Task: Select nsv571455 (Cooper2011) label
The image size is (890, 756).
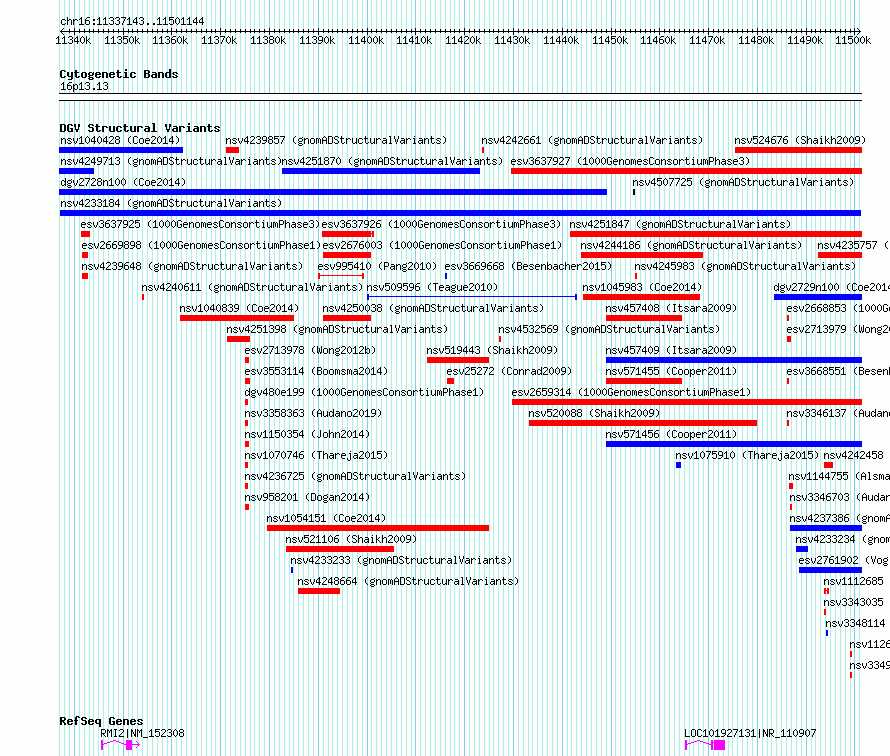Action: tap(671, 371)
